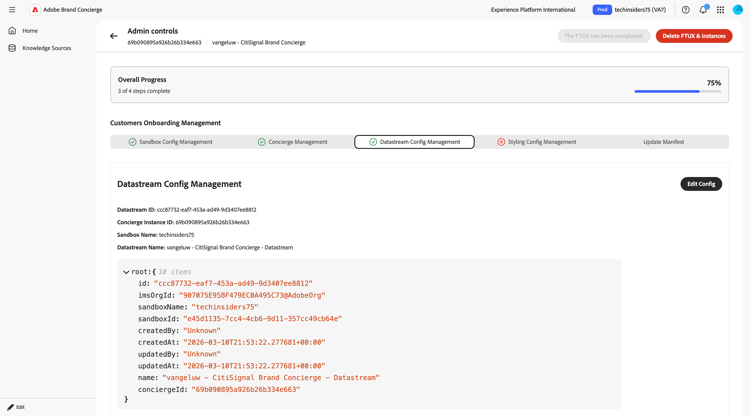Open the Update Manifest tab
This screenshot has width=750, height=416.
click(x=663, y=142)
